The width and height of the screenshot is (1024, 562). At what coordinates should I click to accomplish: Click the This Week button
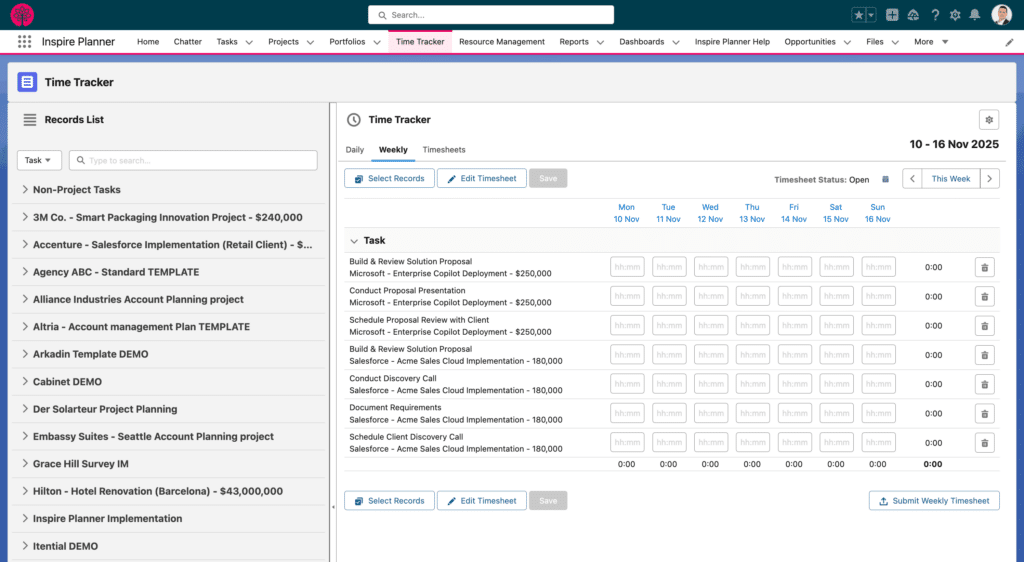click(x=951, y=179)
